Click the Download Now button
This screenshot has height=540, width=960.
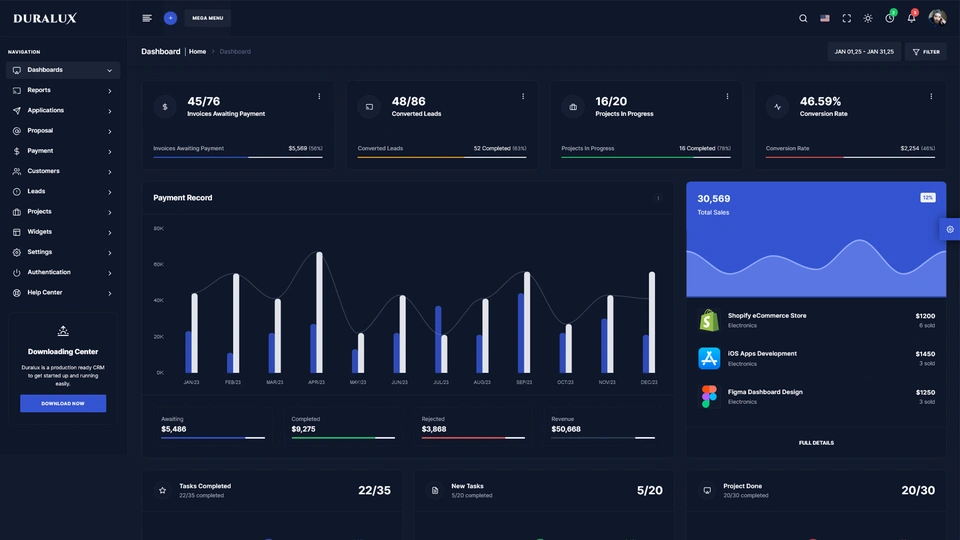(x=63, y=403)
